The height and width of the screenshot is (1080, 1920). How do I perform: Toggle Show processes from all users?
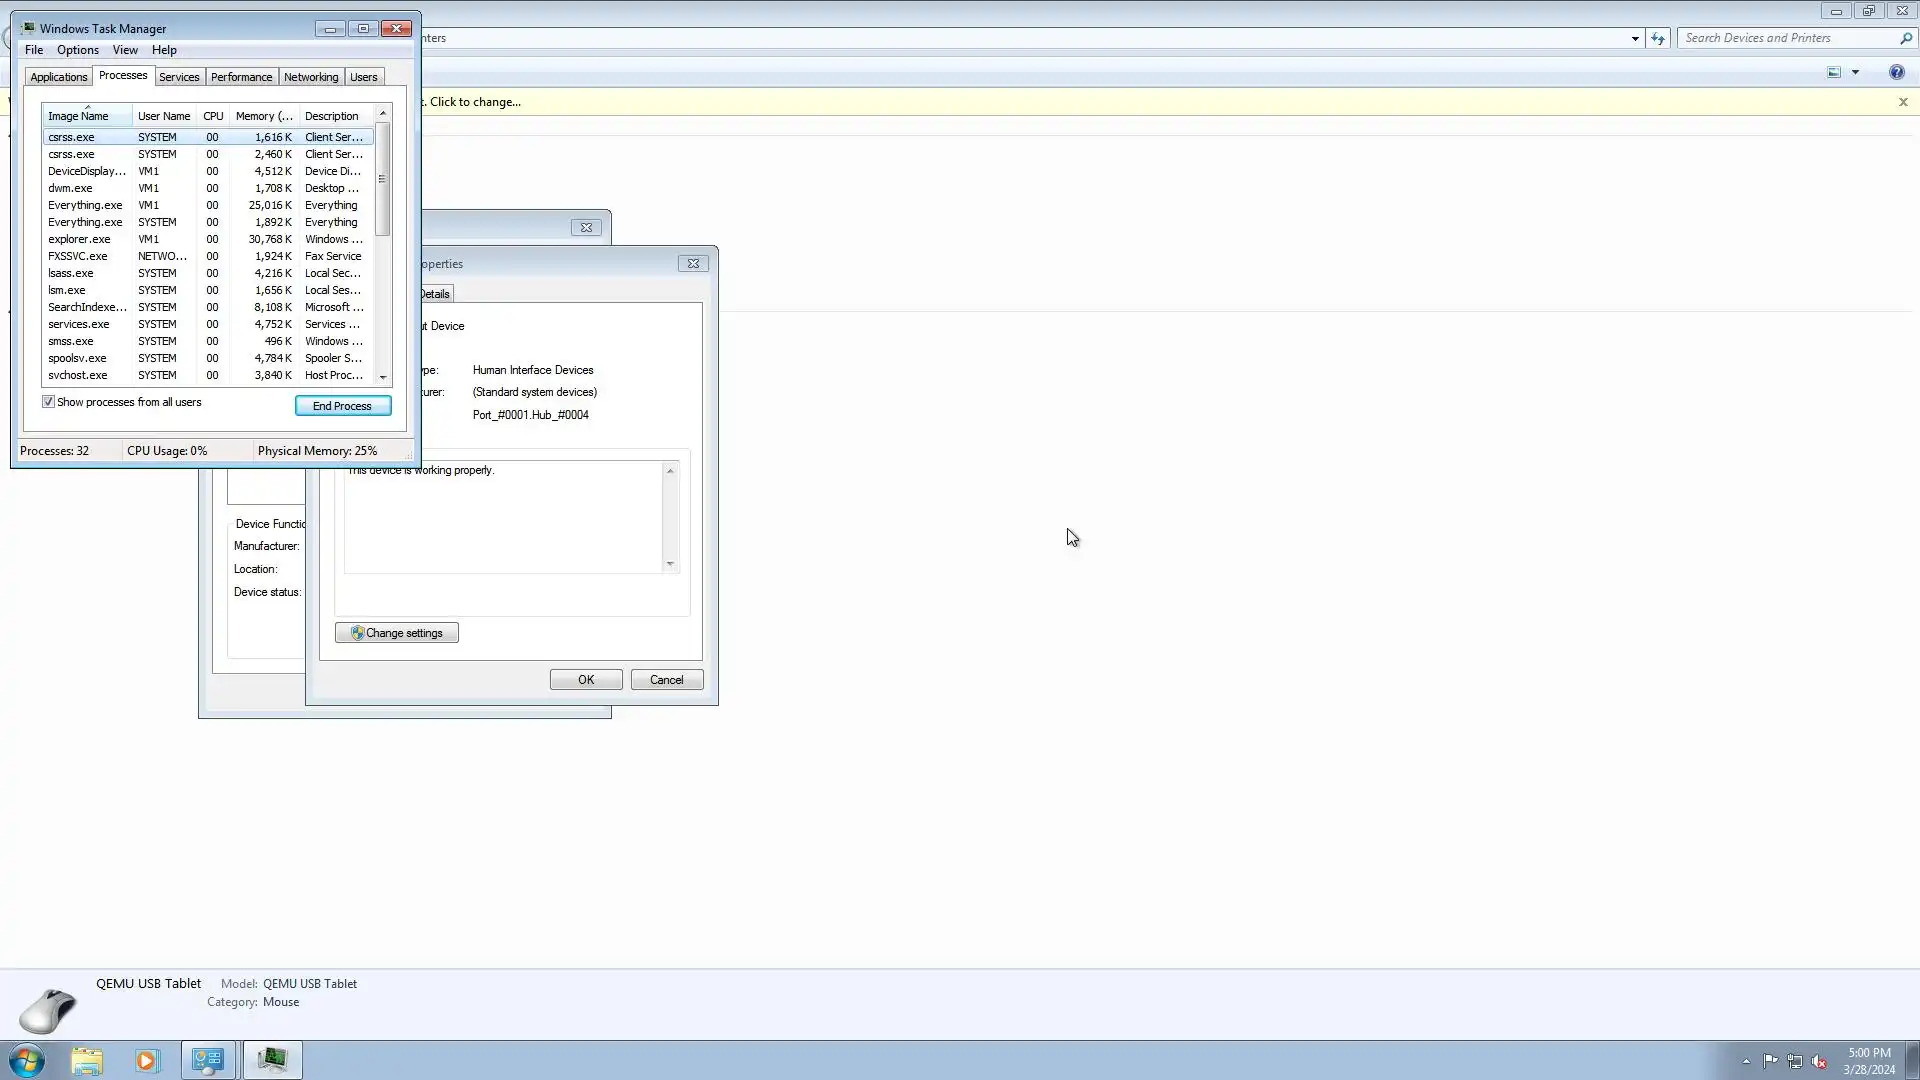(48, 402)
